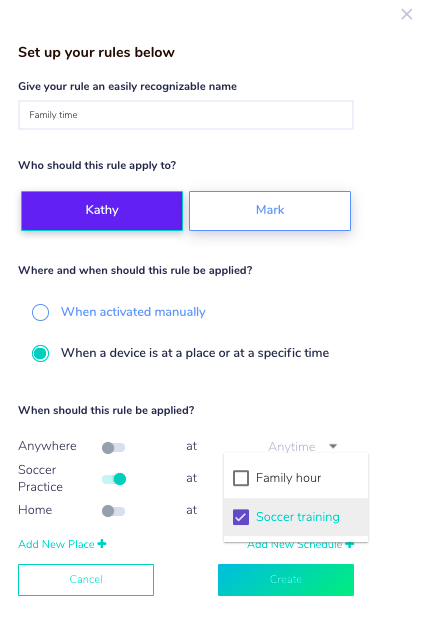Close the rule setup dialog
The image size is (432, 625).
pos(406,14)
